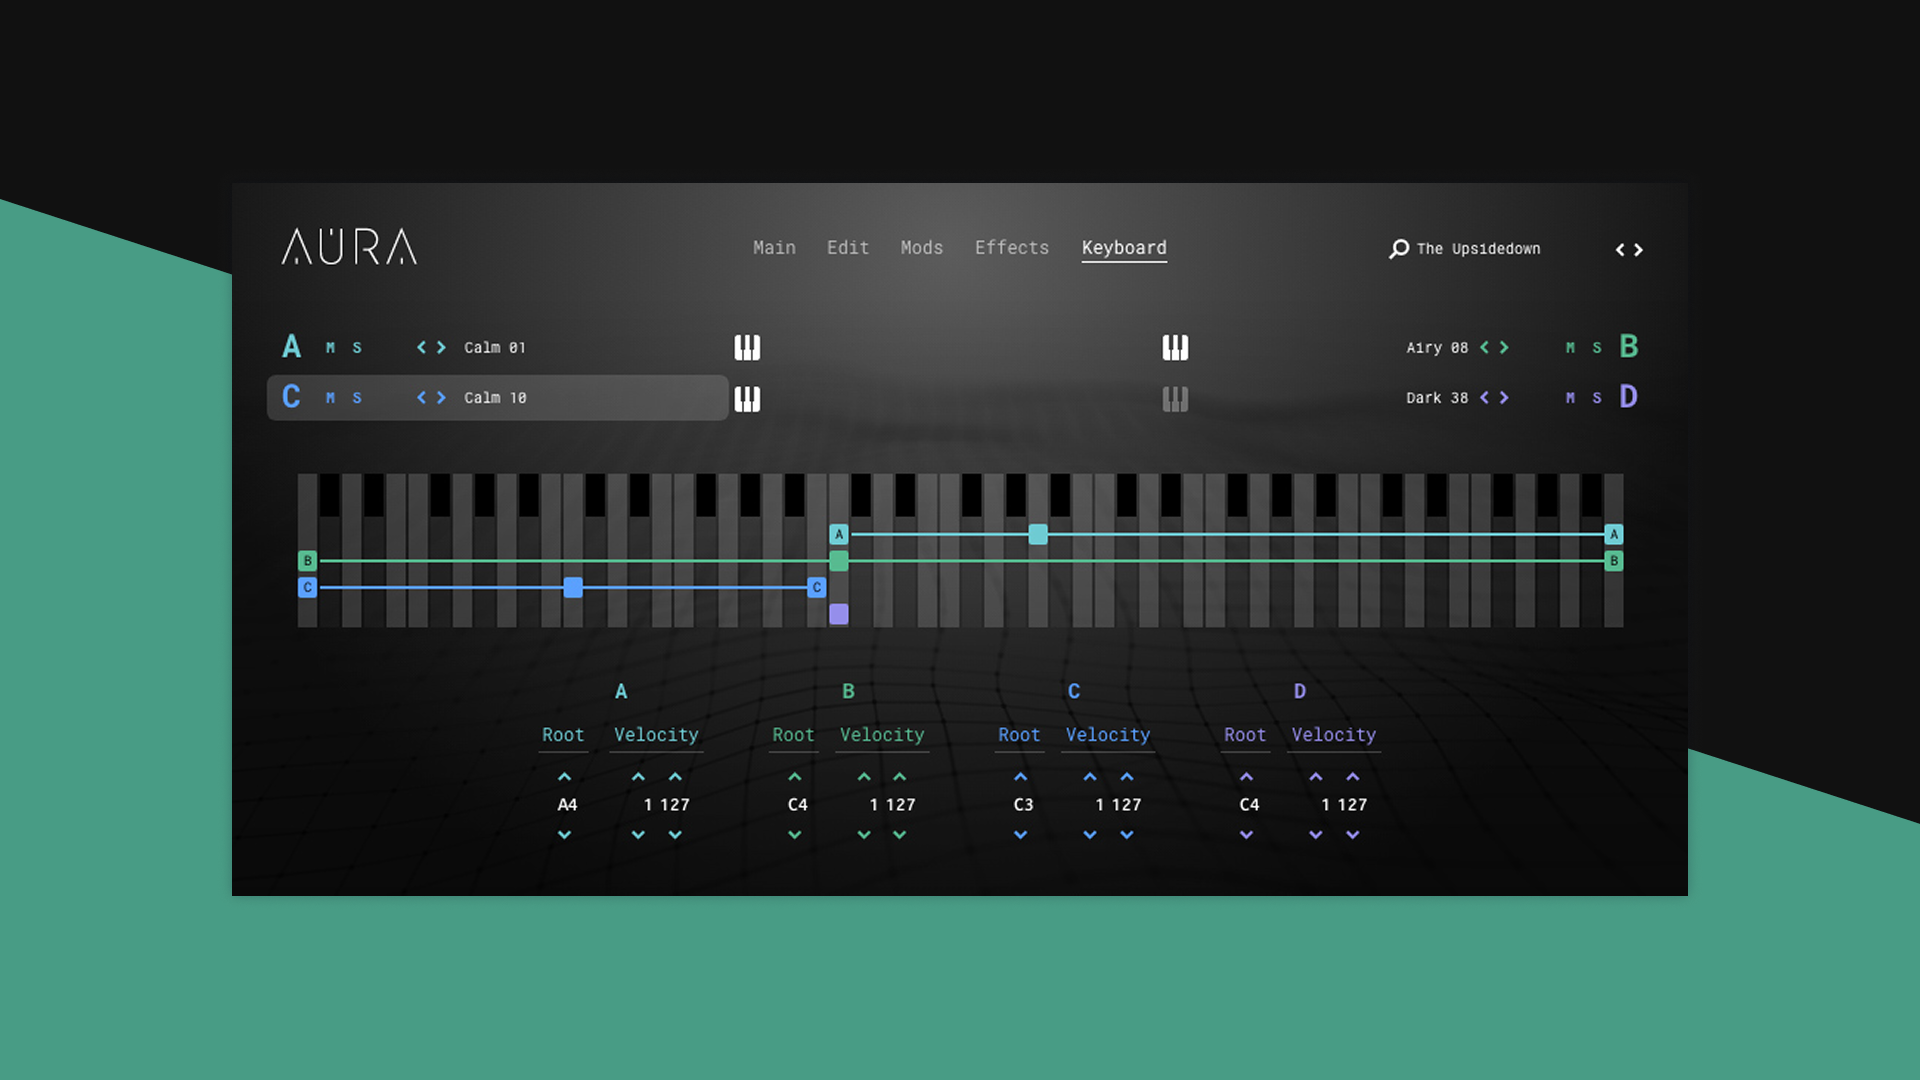The height and width of the screenshot is (1080, 1920).
Task: Solo layer C using its S toggle
Action: click(x=356, y=397)
